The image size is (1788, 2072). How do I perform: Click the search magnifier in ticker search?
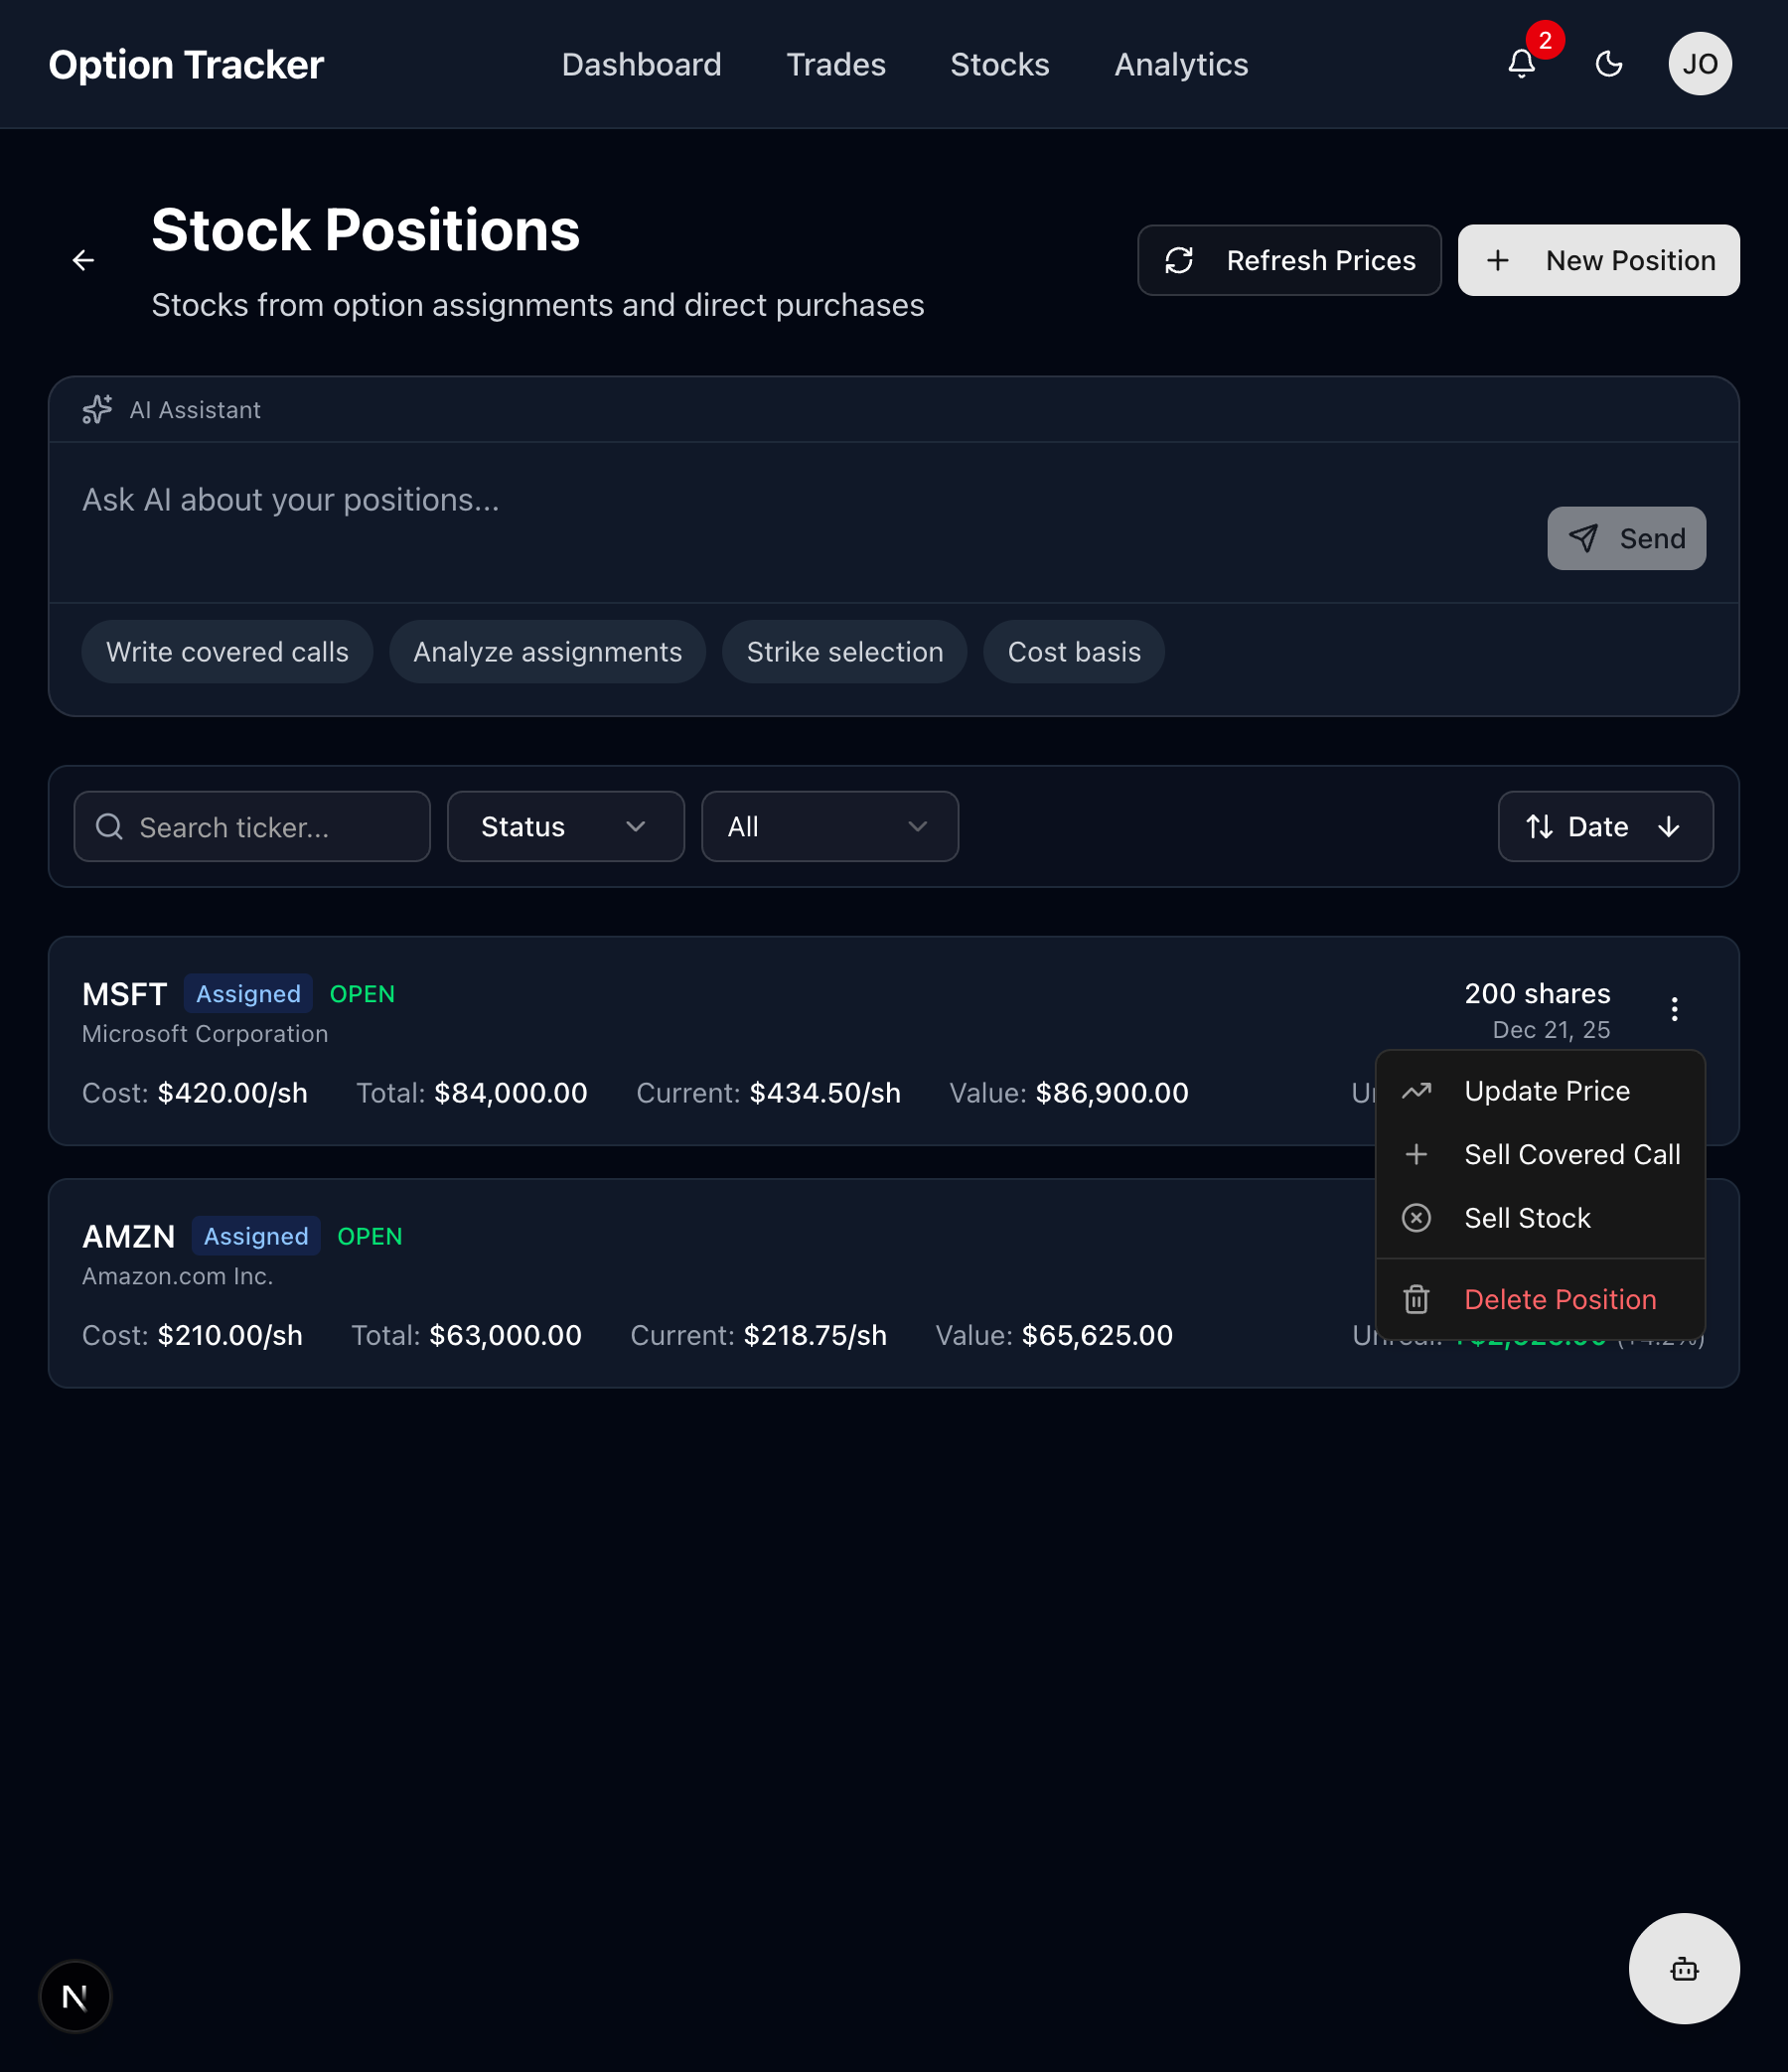[x=110, y=827]
